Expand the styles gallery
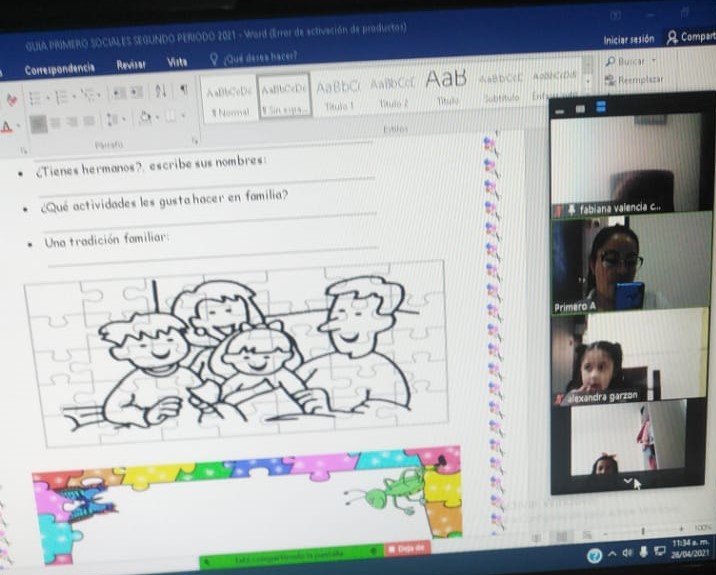 589,82
